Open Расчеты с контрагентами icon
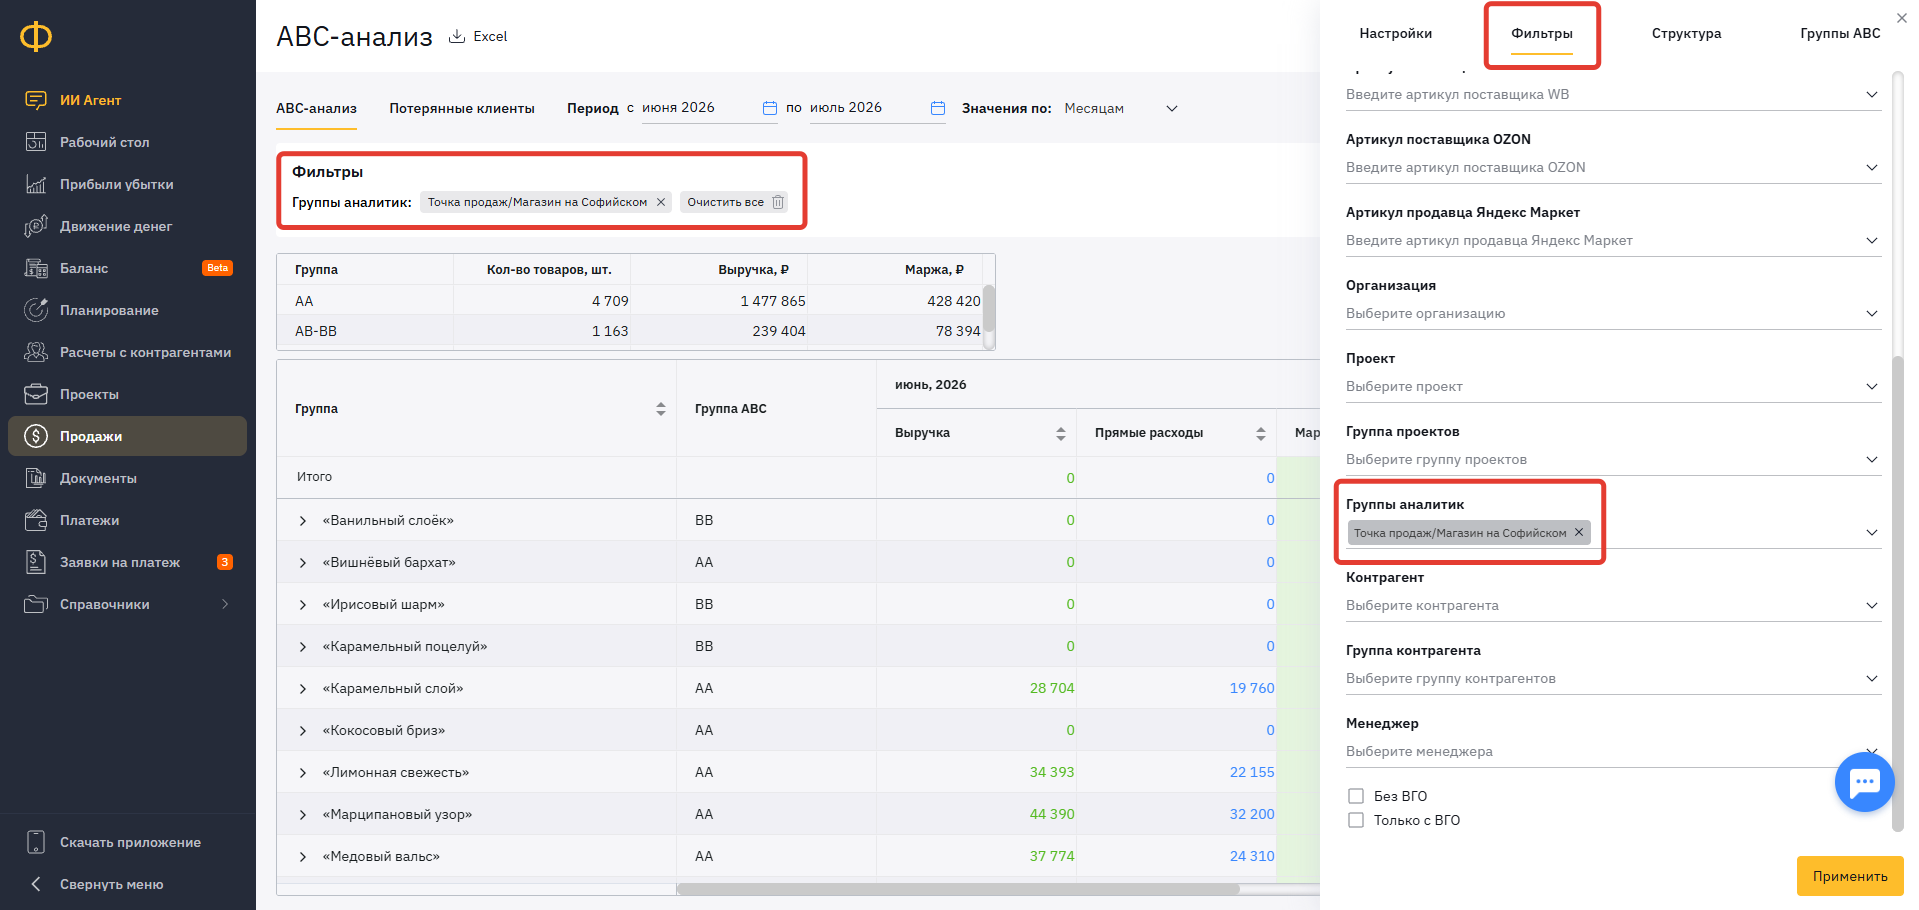This screenshot has height=910, width=1919. (x=36, y=352)
